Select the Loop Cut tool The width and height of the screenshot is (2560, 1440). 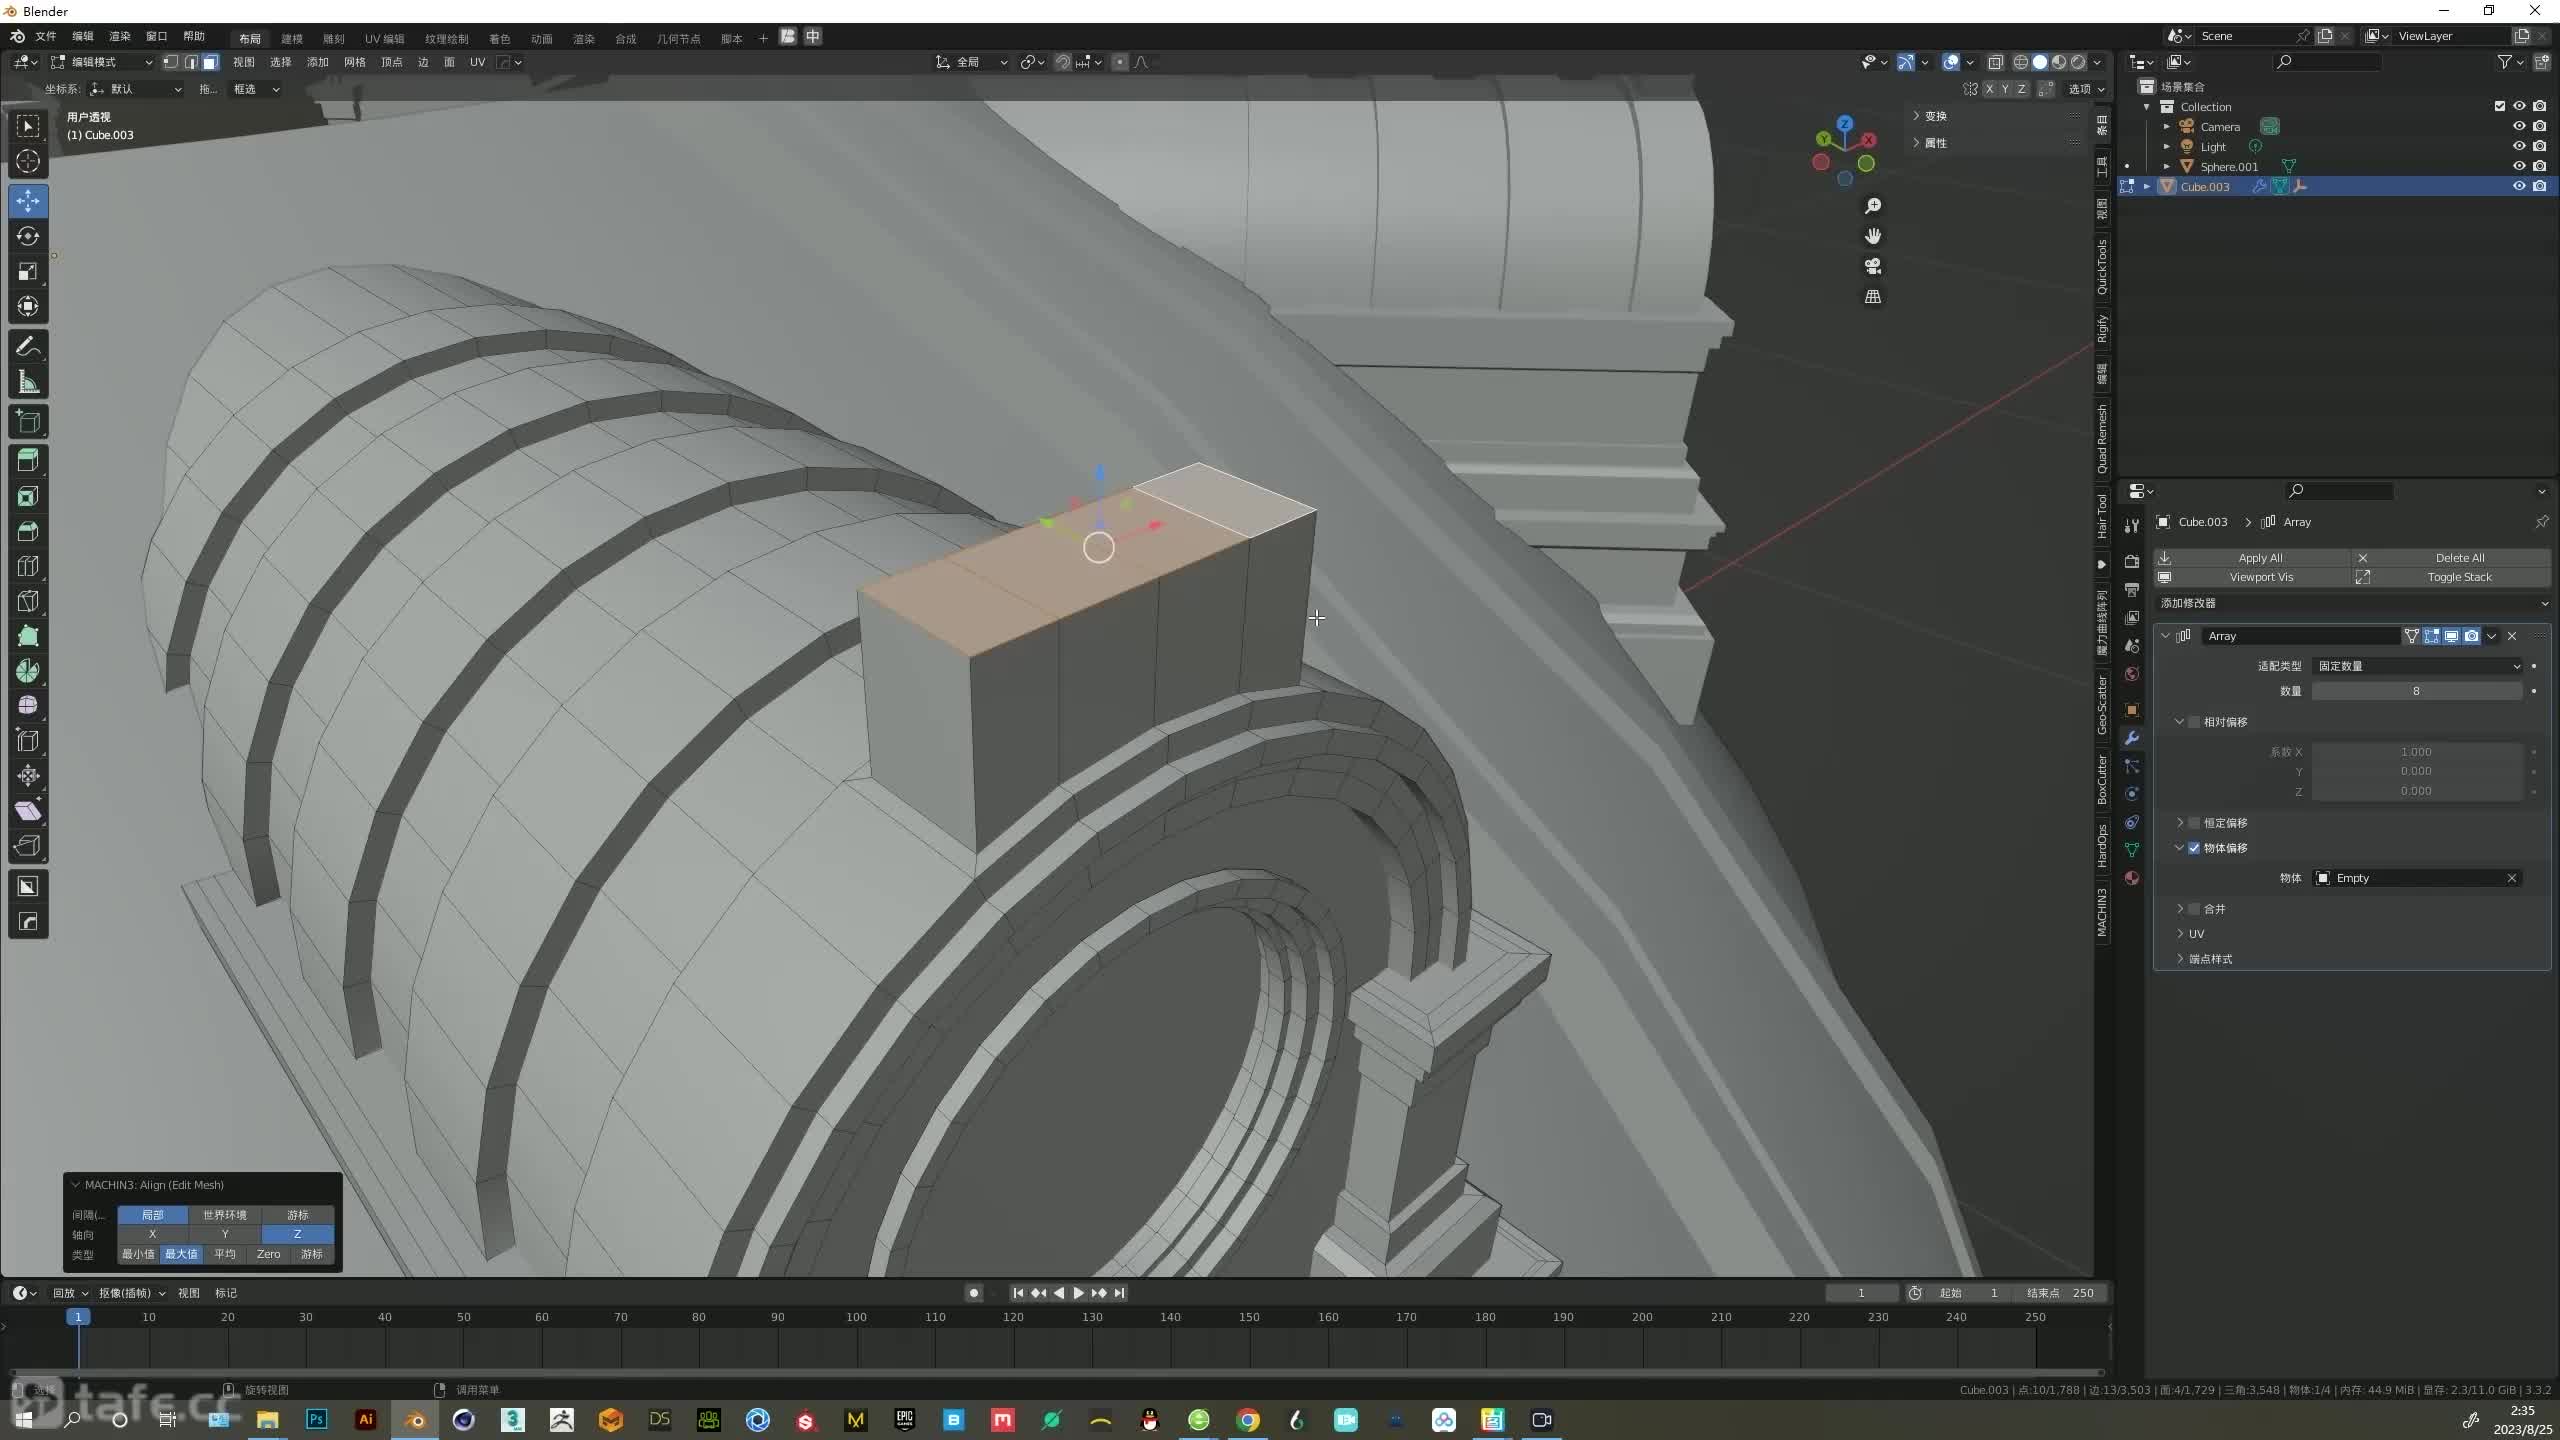coord(28,566)
